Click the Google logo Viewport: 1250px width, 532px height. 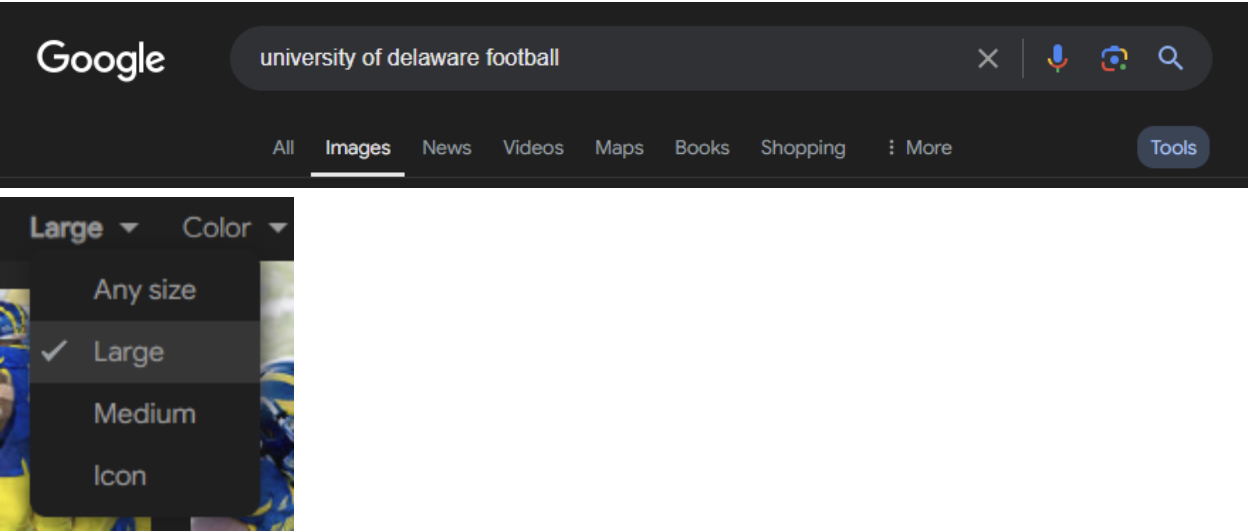(101, 59)
